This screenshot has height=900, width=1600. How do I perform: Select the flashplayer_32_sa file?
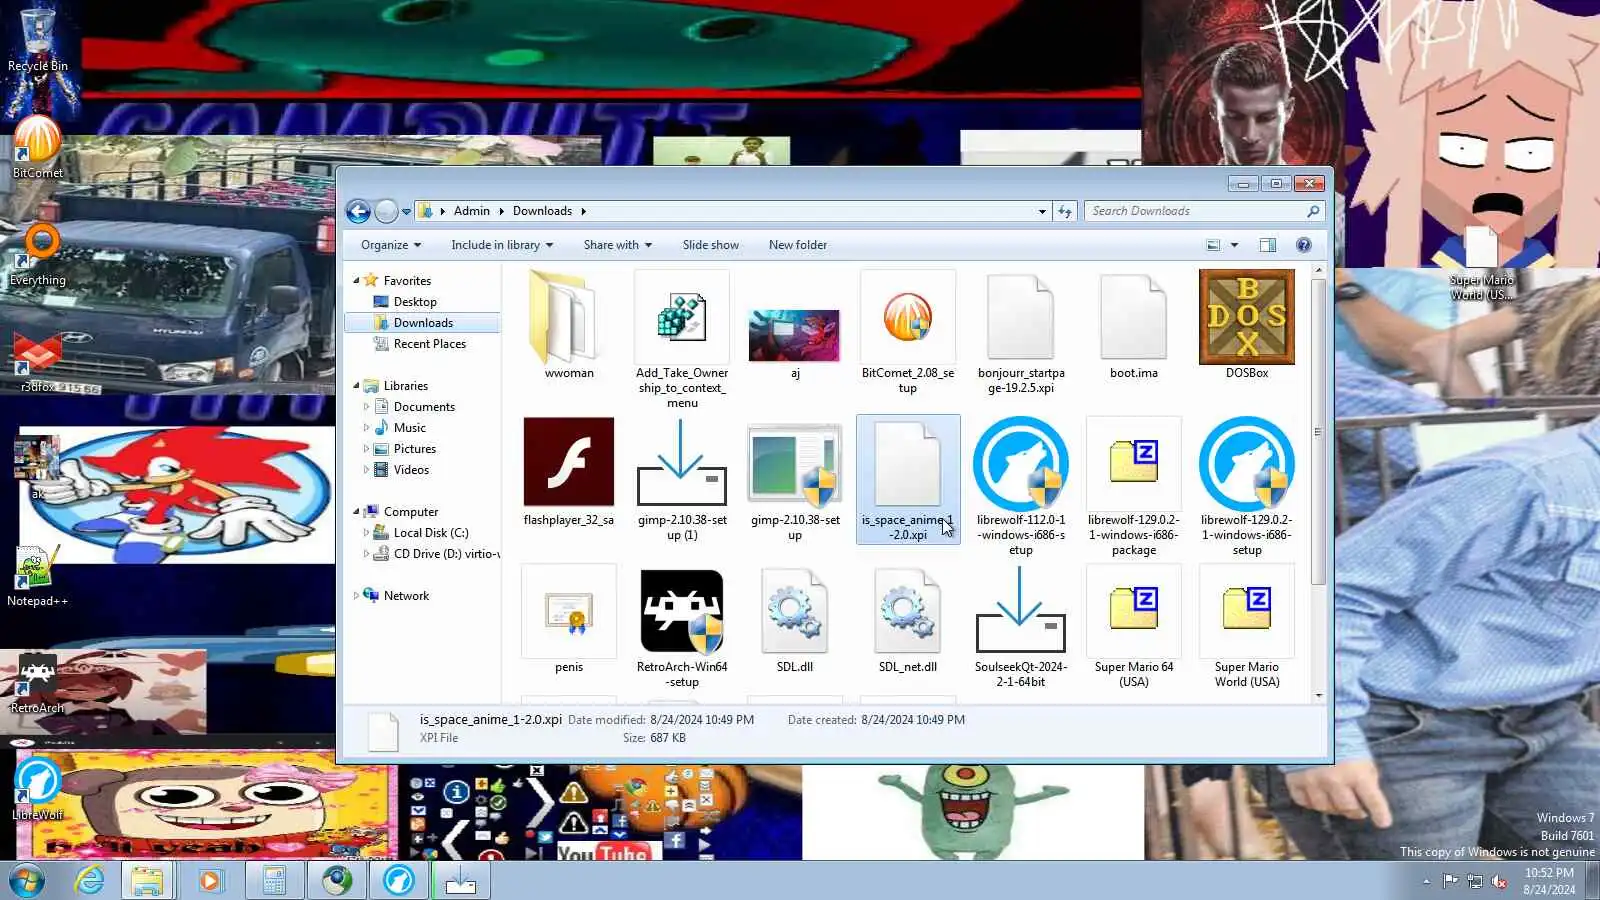coord(569,472)
